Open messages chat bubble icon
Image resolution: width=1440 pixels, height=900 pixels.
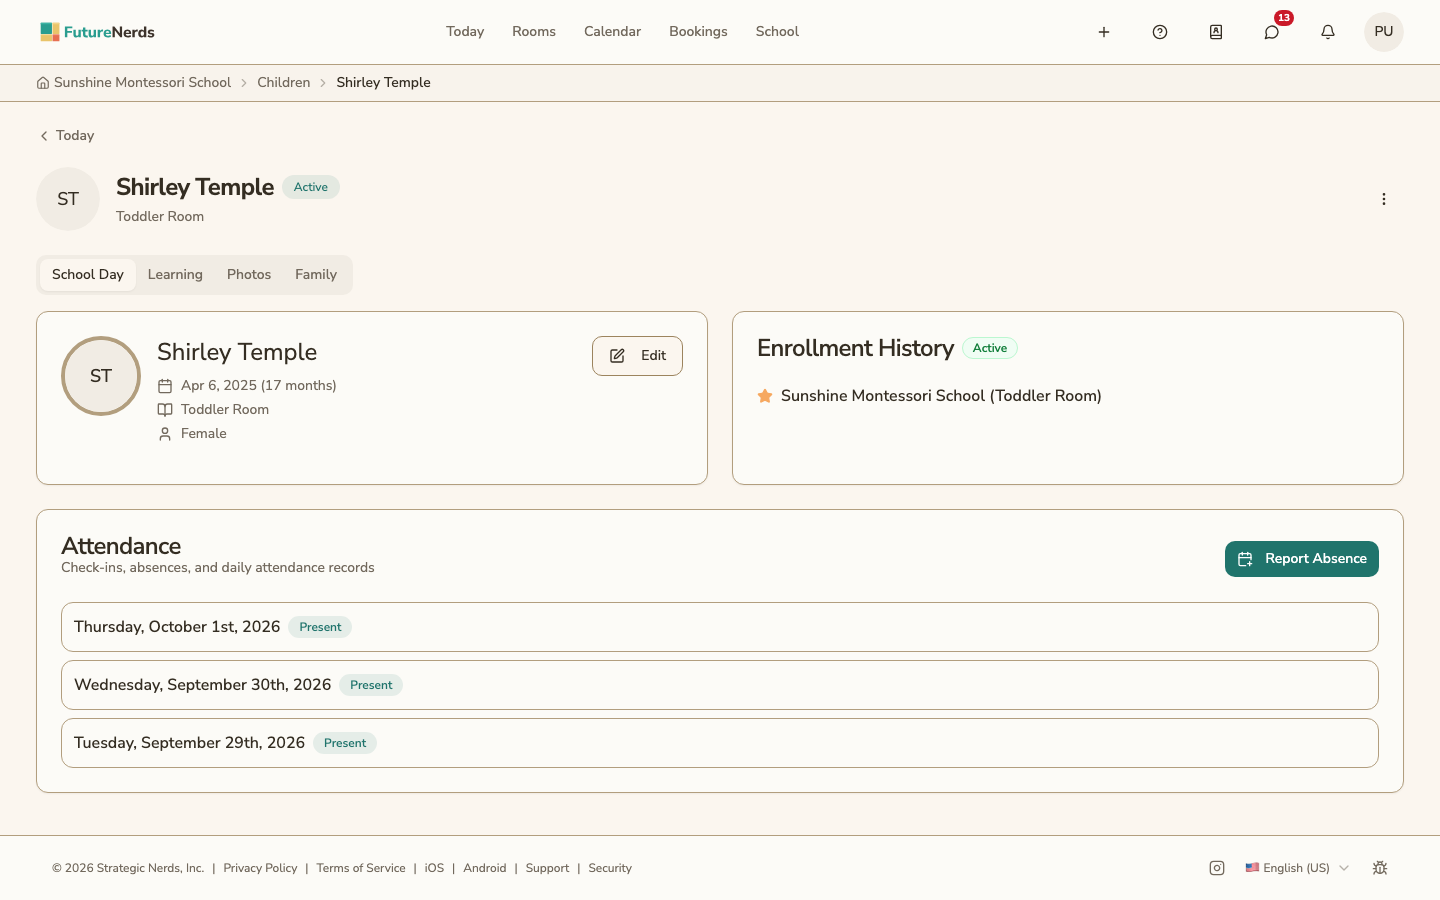click(x=1272, y=32)
